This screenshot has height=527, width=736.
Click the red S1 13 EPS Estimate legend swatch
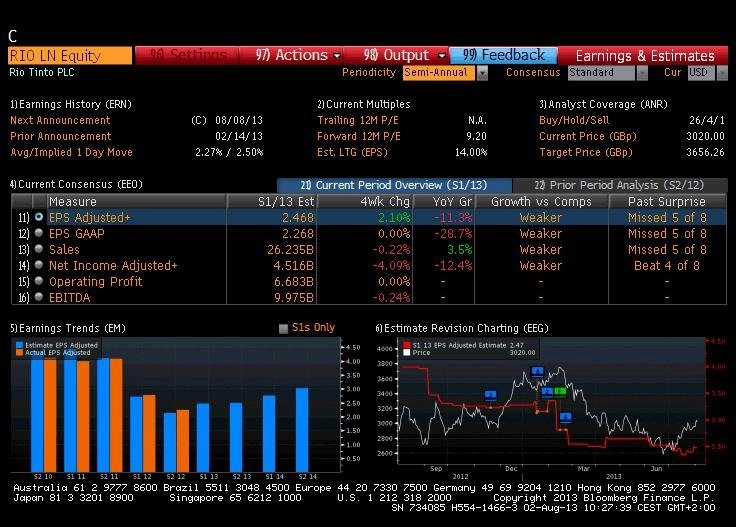pos(406,345)
